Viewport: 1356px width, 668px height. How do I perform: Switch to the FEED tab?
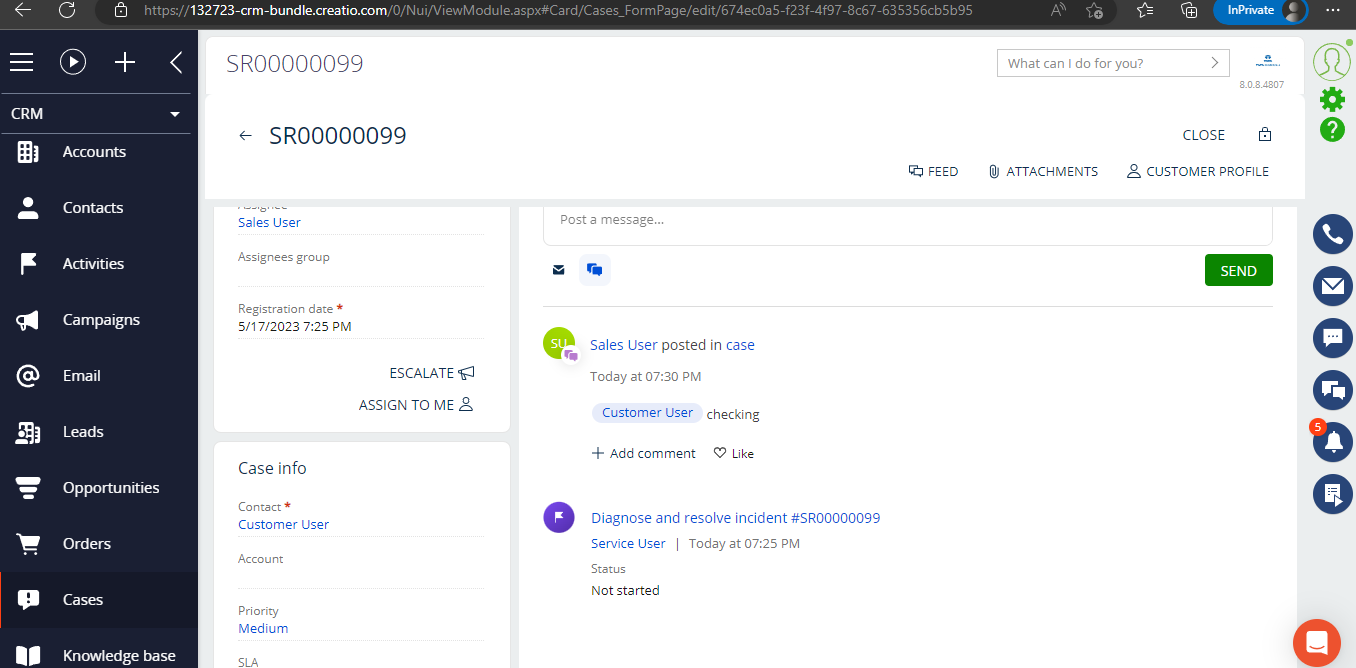(x=933, y=172)
